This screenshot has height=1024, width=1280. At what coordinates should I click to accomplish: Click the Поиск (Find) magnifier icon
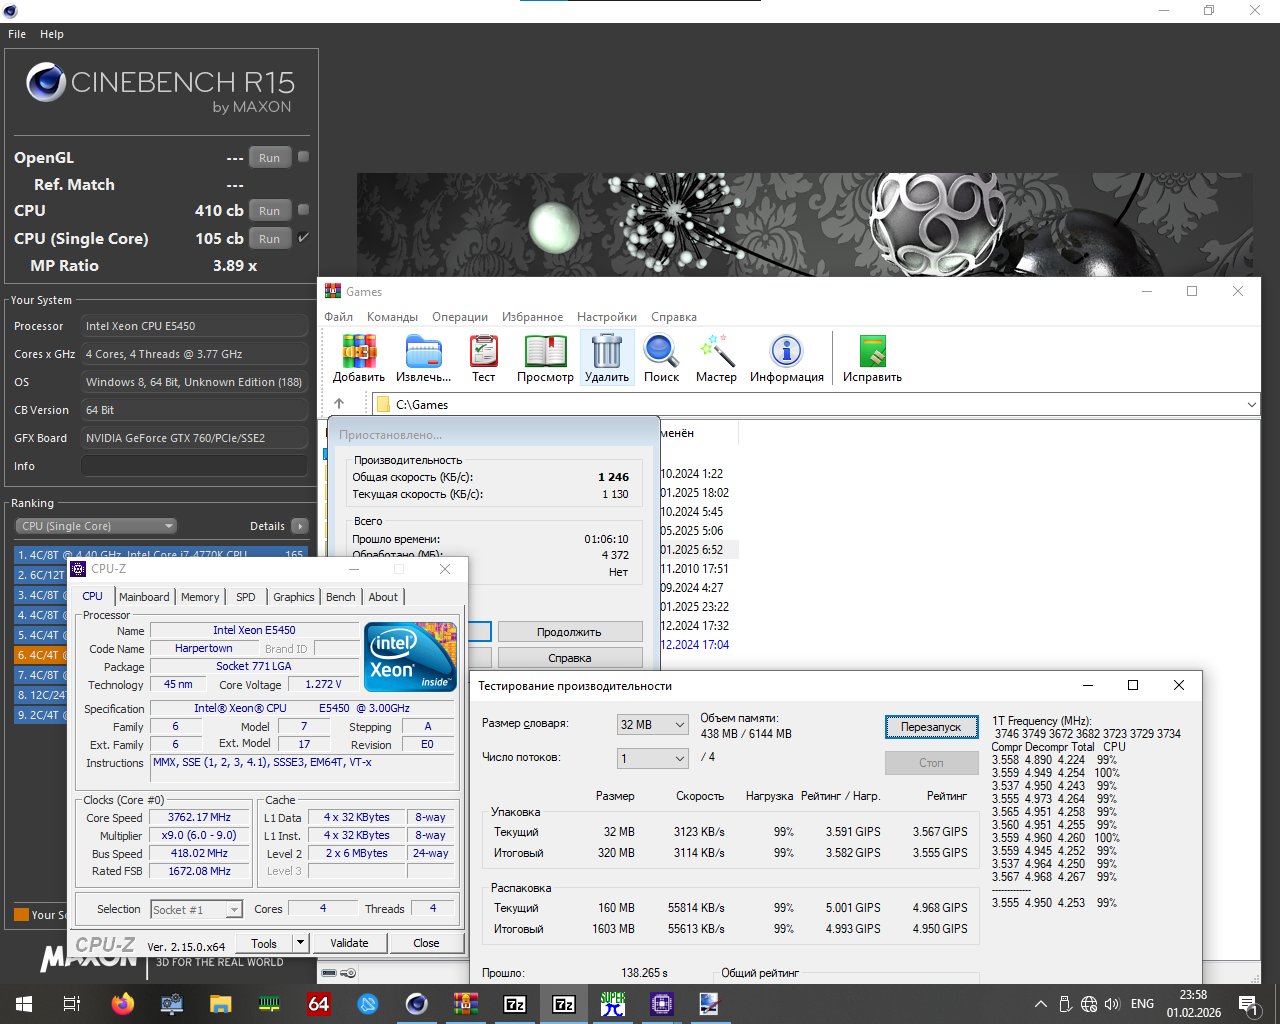[661, 358]
